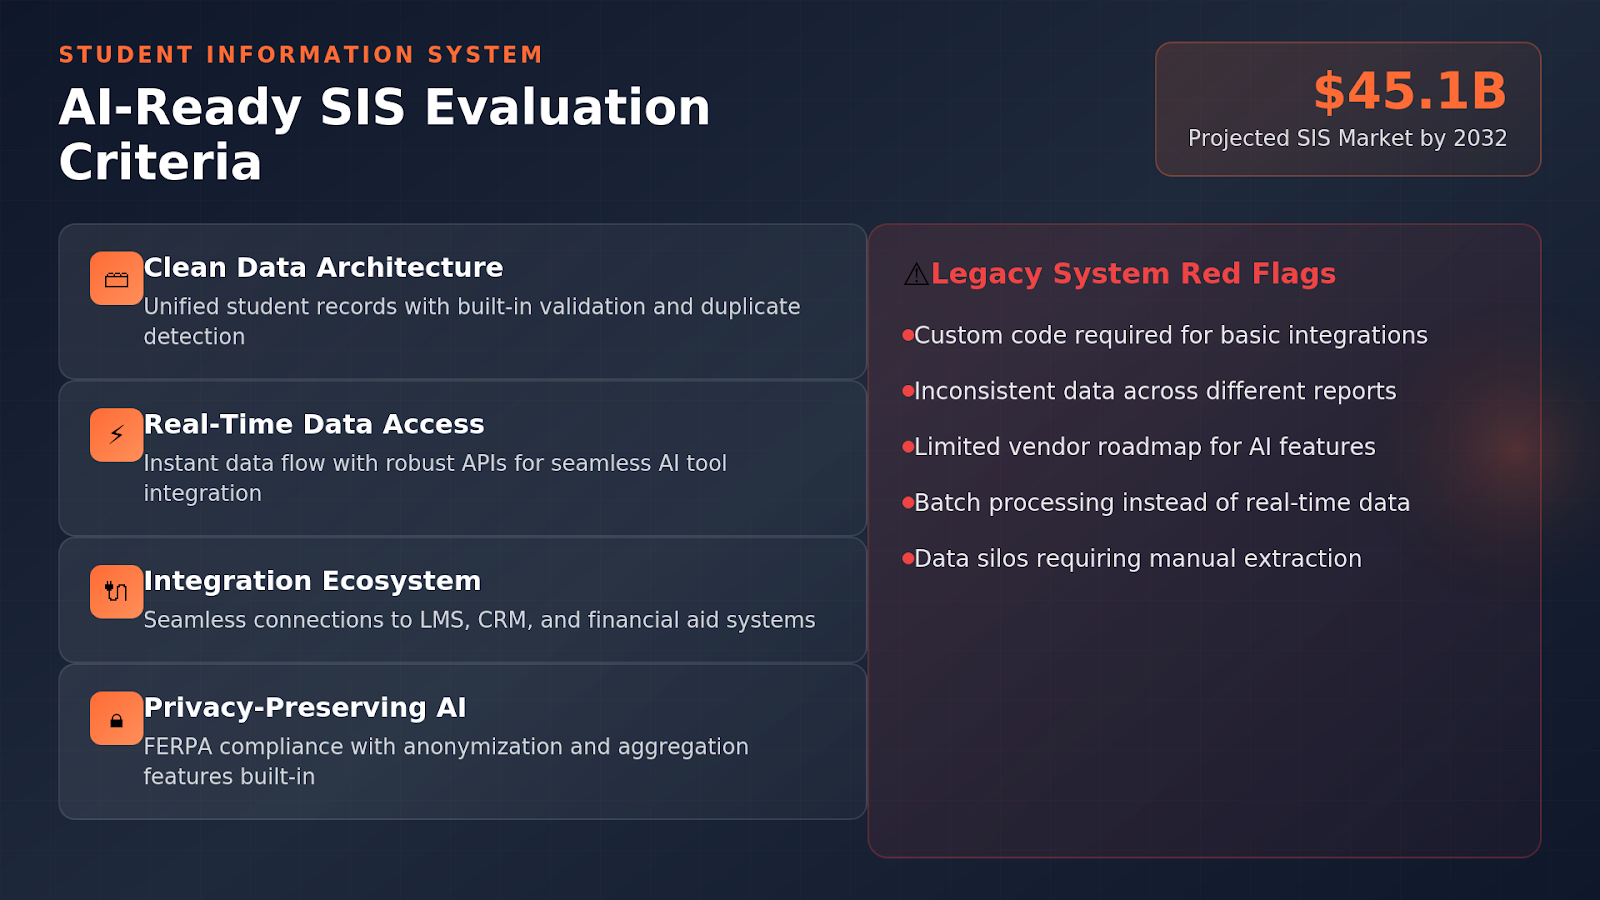Click Inconsistent data across different reports item
The image size is (1600, 900).
click(1155, 391)
